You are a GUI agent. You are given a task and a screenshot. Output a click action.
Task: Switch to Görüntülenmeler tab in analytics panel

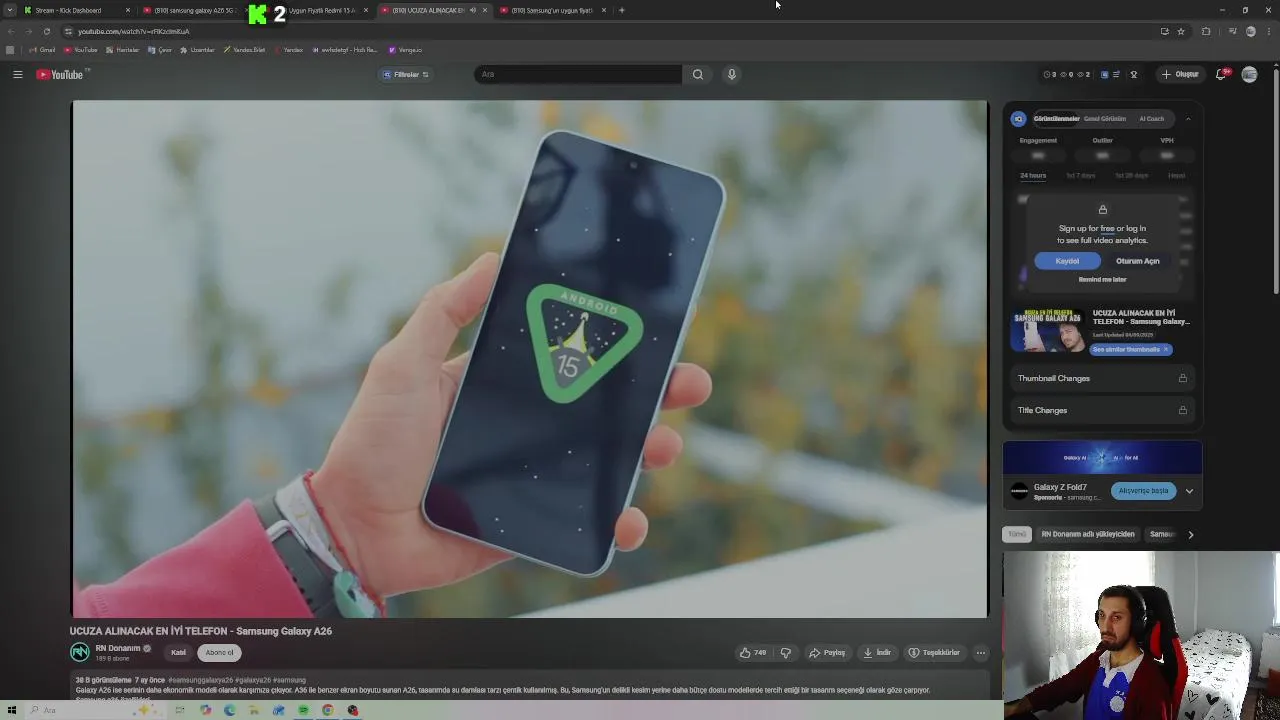click(x=1056, y=119)
